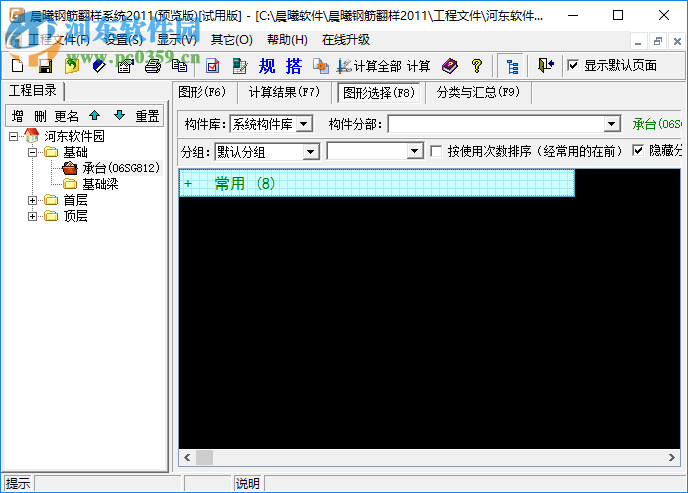Expand the 常用 (8) group
The height and width of the screenshot is (493, 688).
(x=188, y=183)
